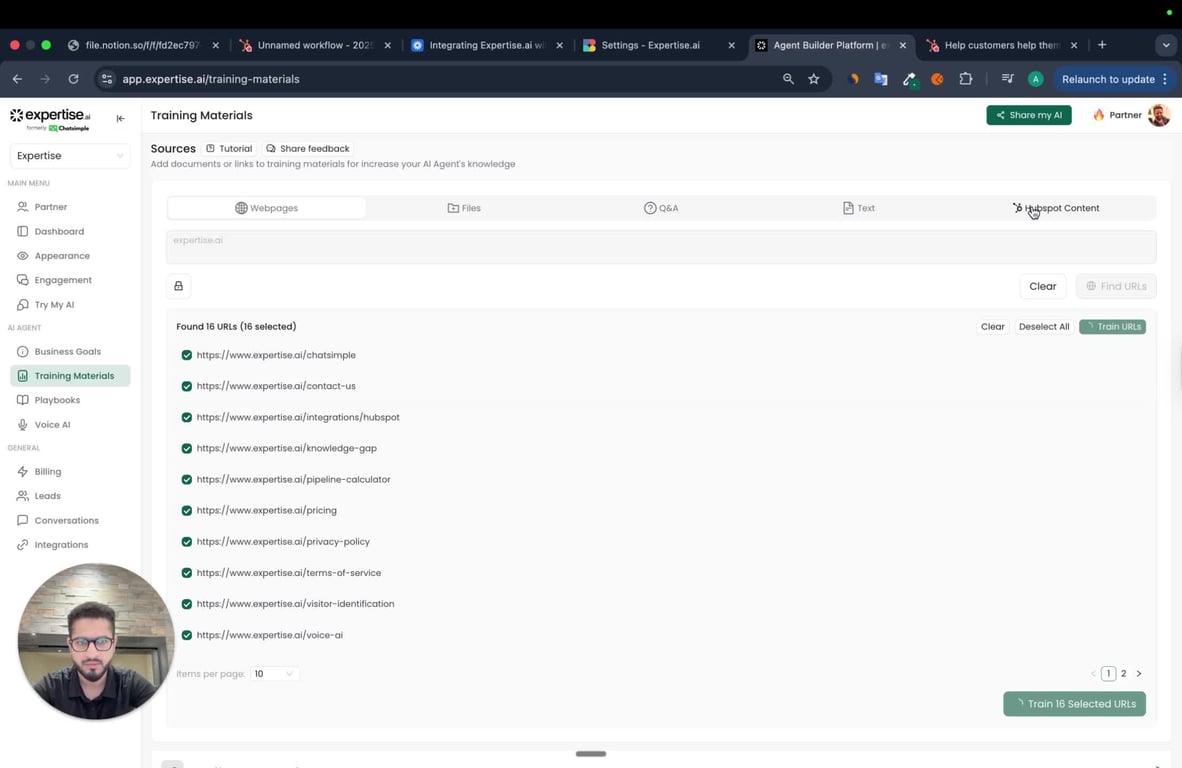Click the expertise.ai logo
The width and height of the screenshot is (1182, 768).
click(50, 119)
